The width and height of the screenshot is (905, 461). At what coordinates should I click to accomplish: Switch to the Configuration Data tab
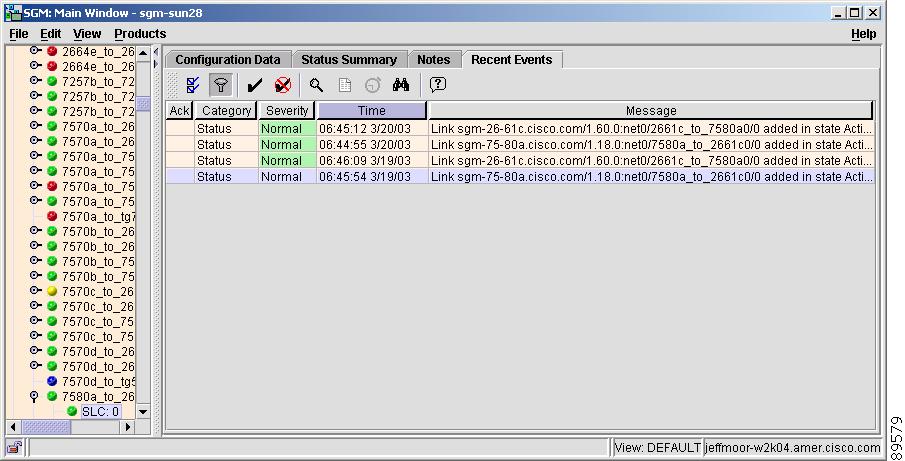(x=228, y=59)
